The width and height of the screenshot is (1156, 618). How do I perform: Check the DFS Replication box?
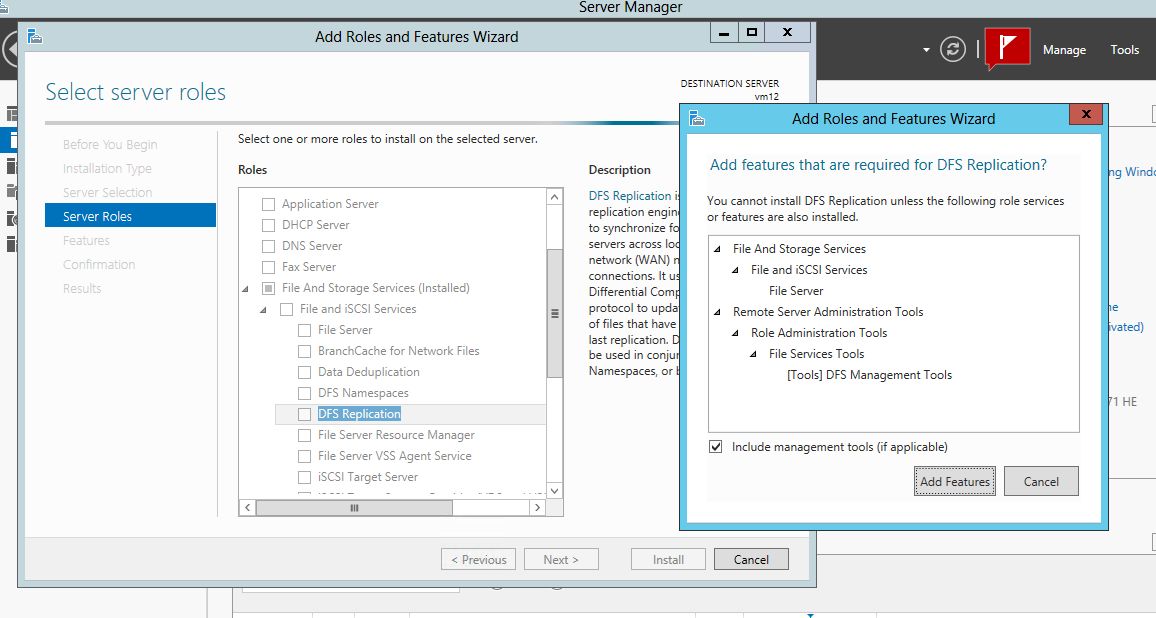pos(304,414)
